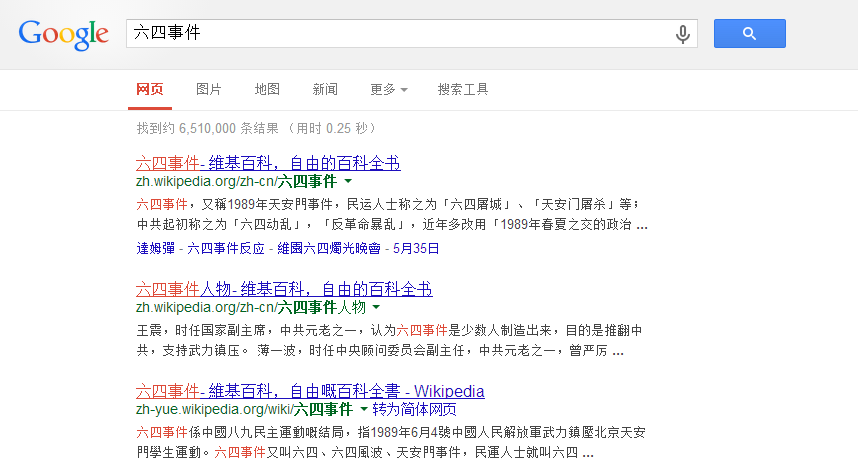Click the 達姆彈 sitelink

[x=155, y=248]
